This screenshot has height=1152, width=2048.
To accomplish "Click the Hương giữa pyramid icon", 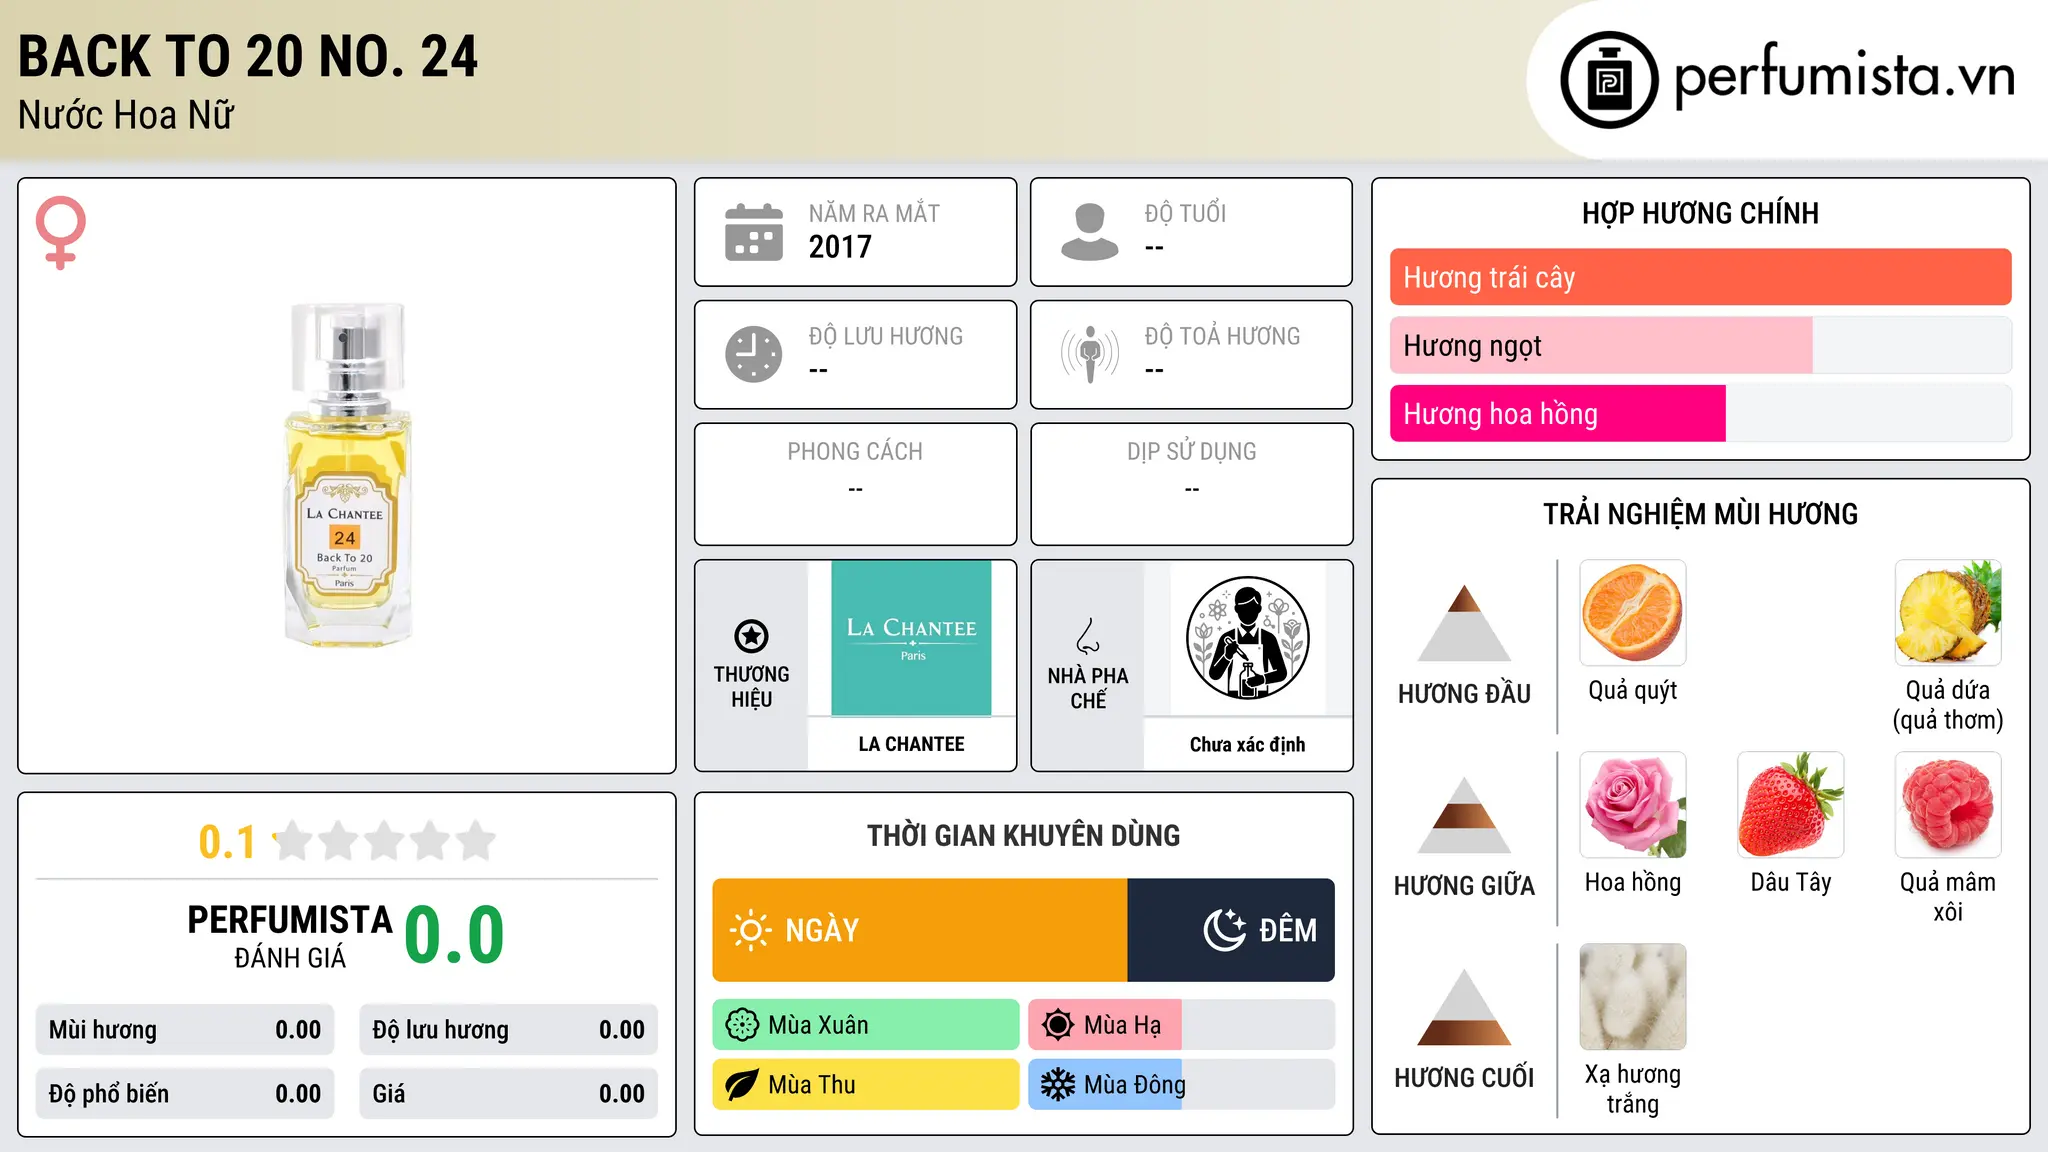I will [x=1464, y=815].
